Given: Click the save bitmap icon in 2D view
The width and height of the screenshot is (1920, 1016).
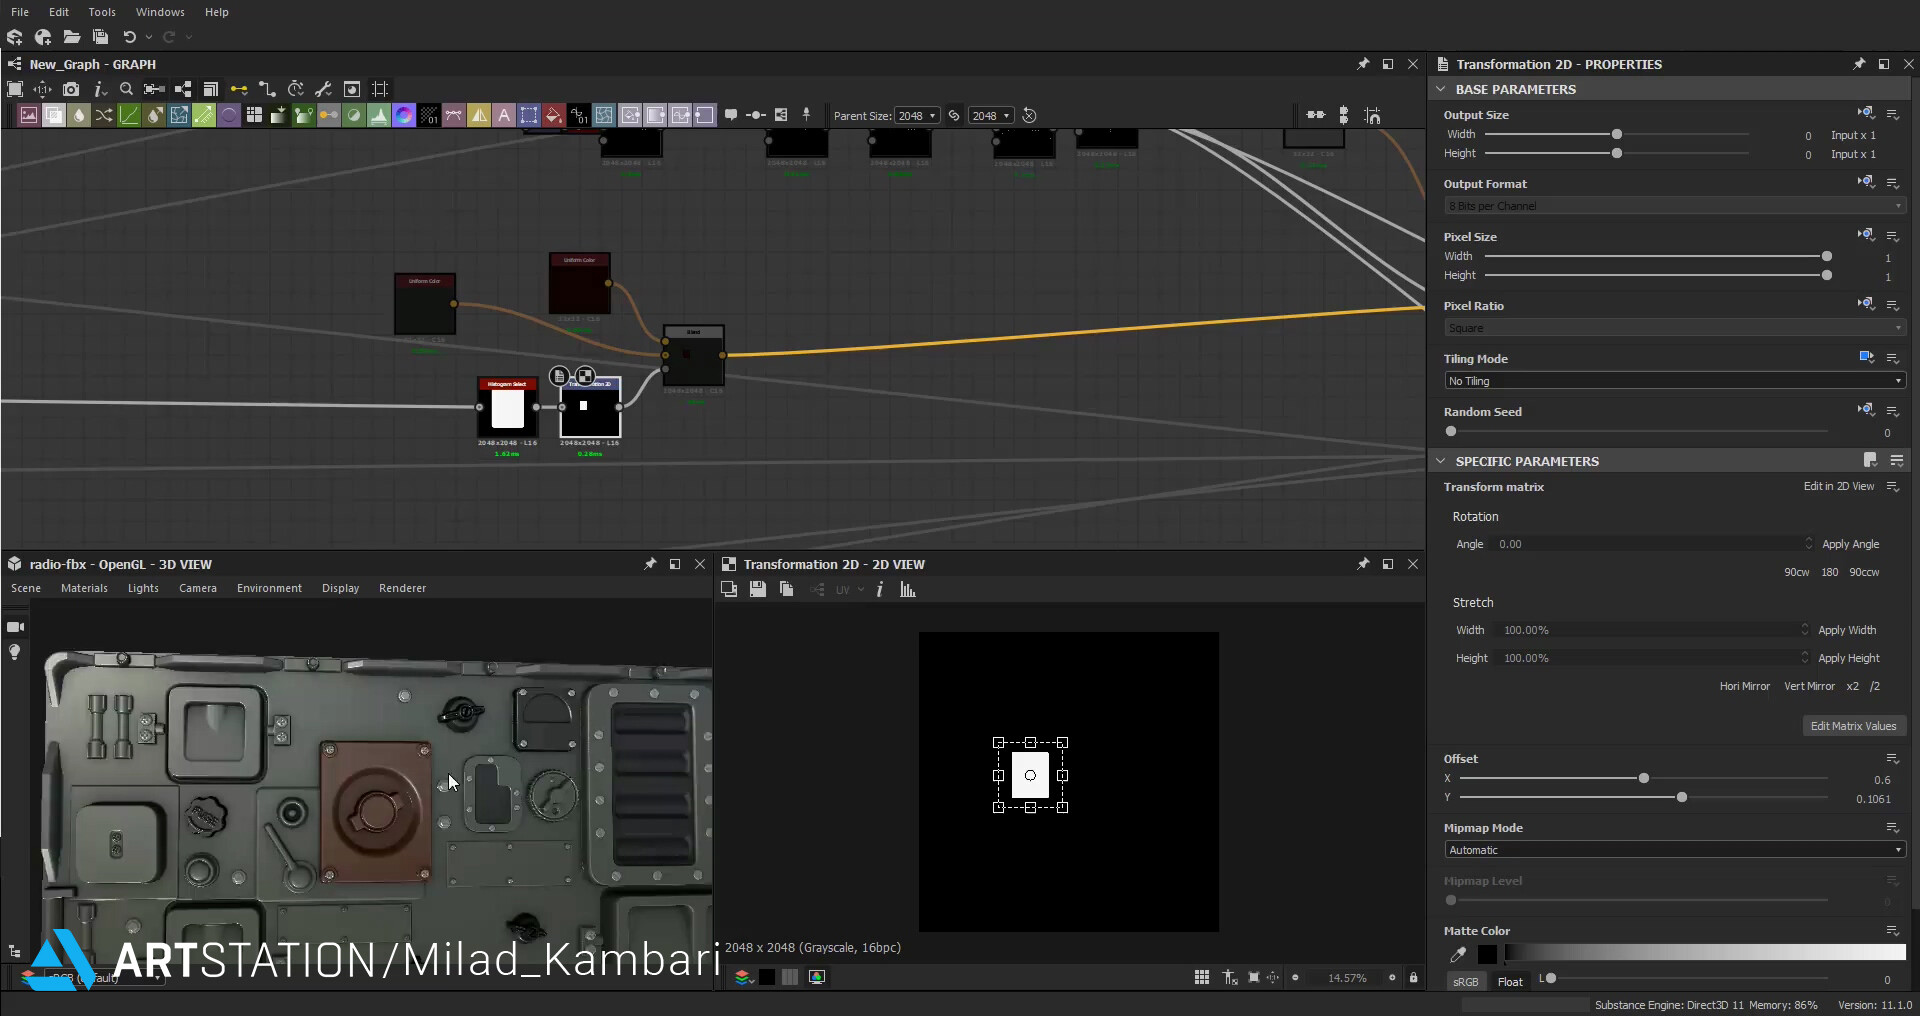Looking at the screenshot, I should coord(758,590).
